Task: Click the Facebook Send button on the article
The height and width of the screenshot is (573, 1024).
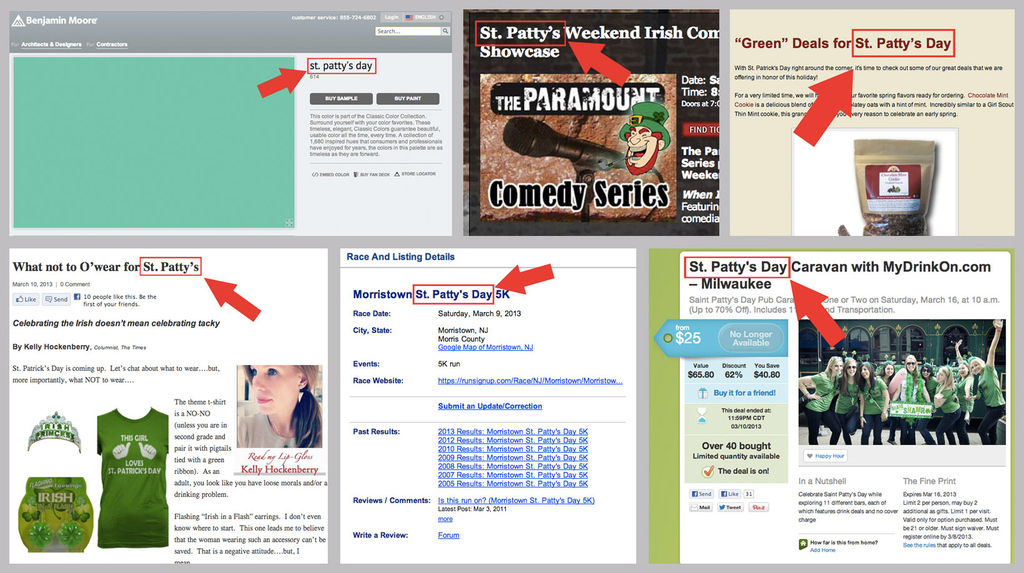Action: (x=56, y=299)
